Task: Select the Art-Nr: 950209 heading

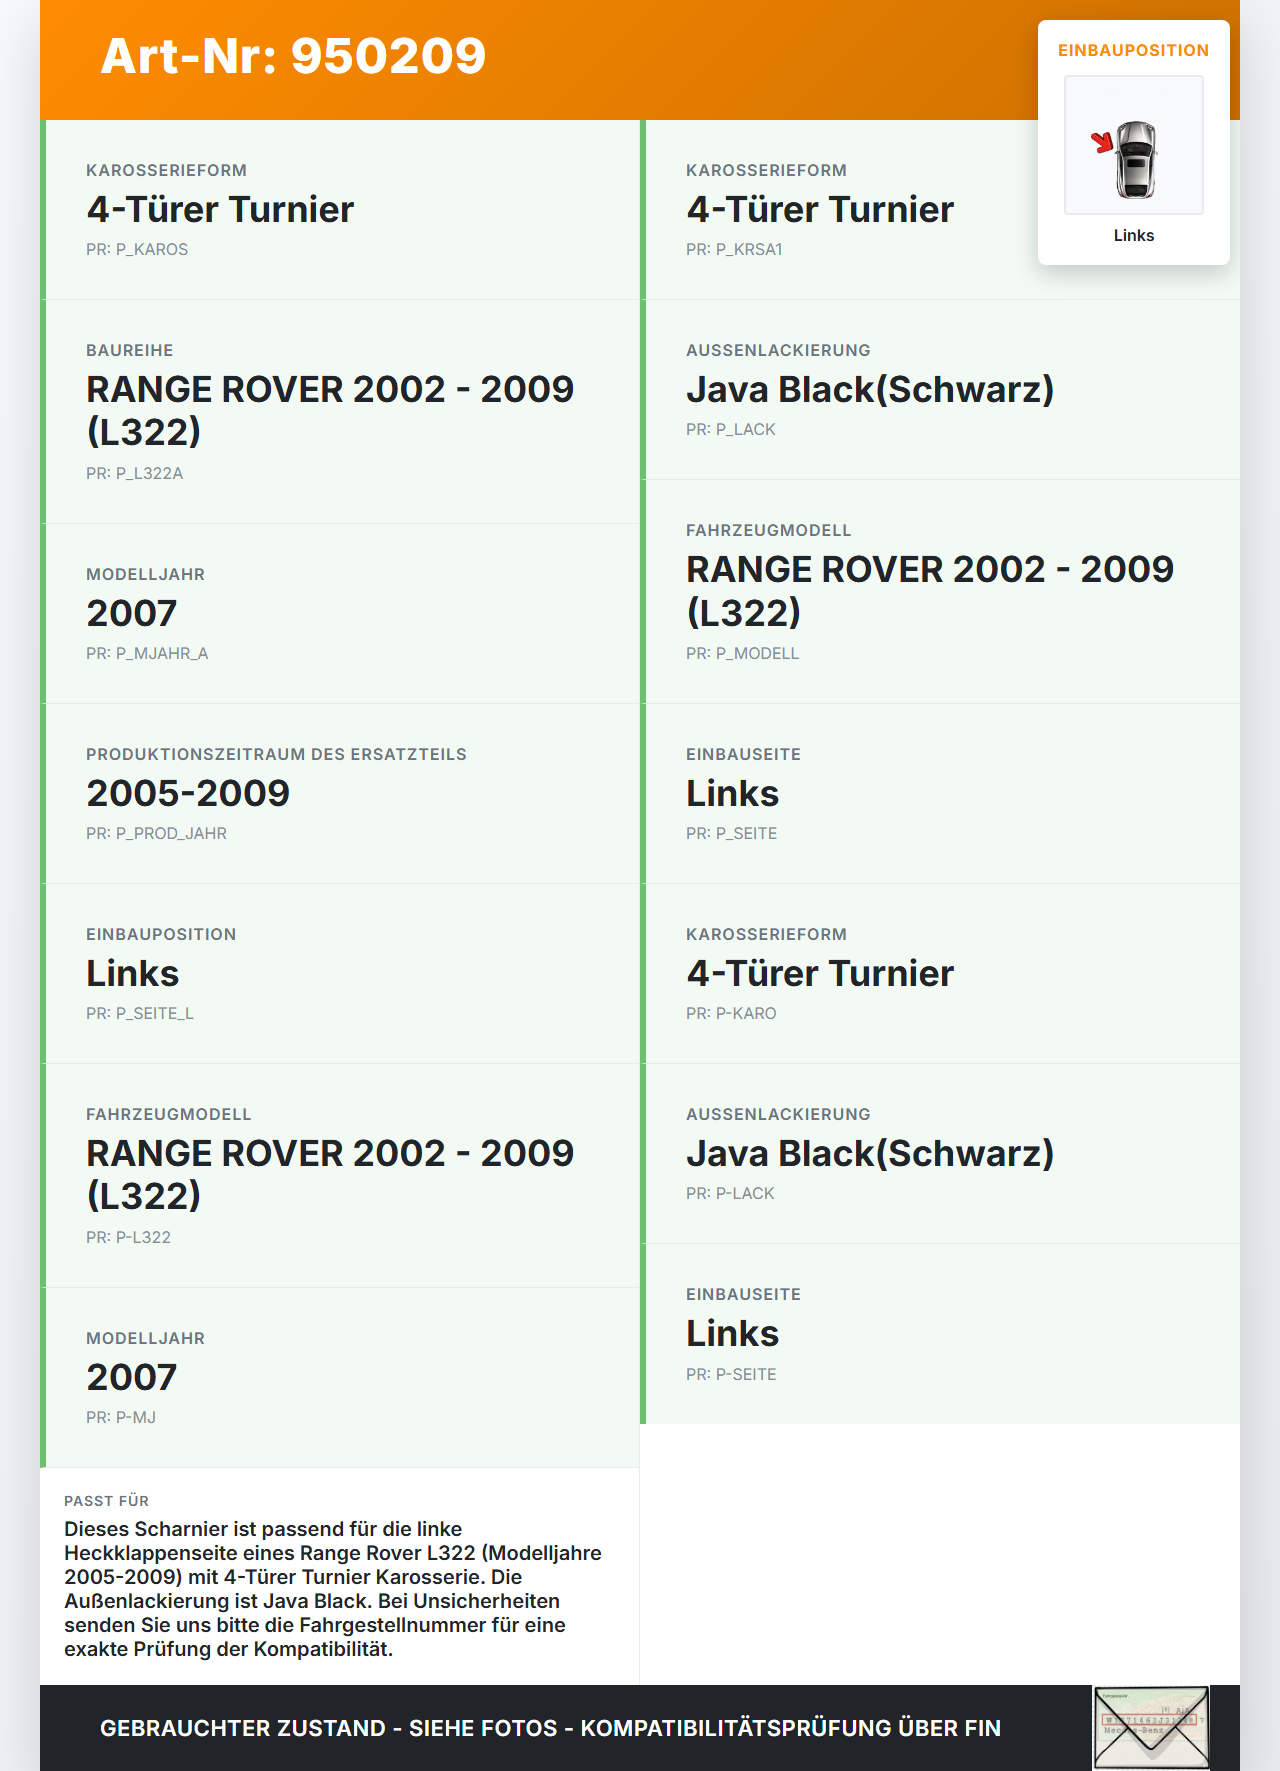Action: 293,56
